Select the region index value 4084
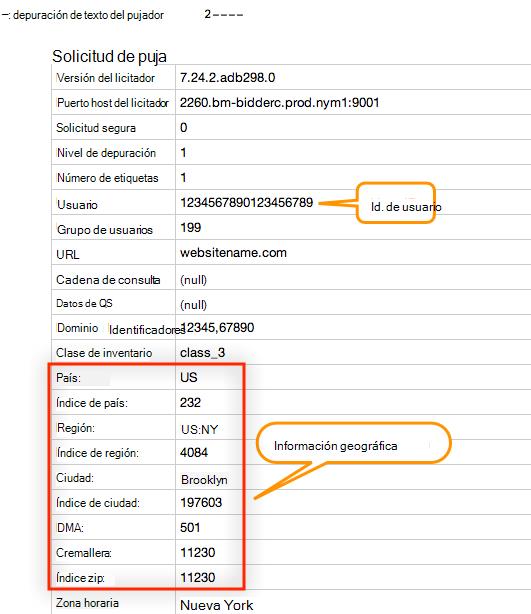Screen dimensions: 531x614 [x=194, y=453]
